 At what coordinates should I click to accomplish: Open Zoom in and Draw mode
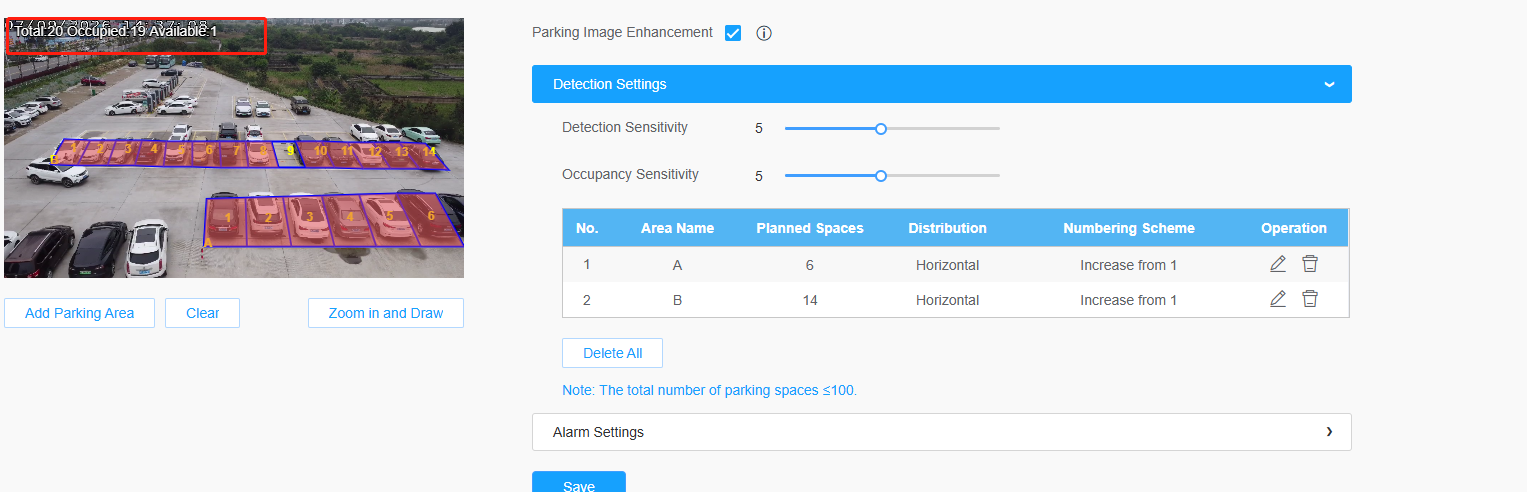tap(386, 313)
